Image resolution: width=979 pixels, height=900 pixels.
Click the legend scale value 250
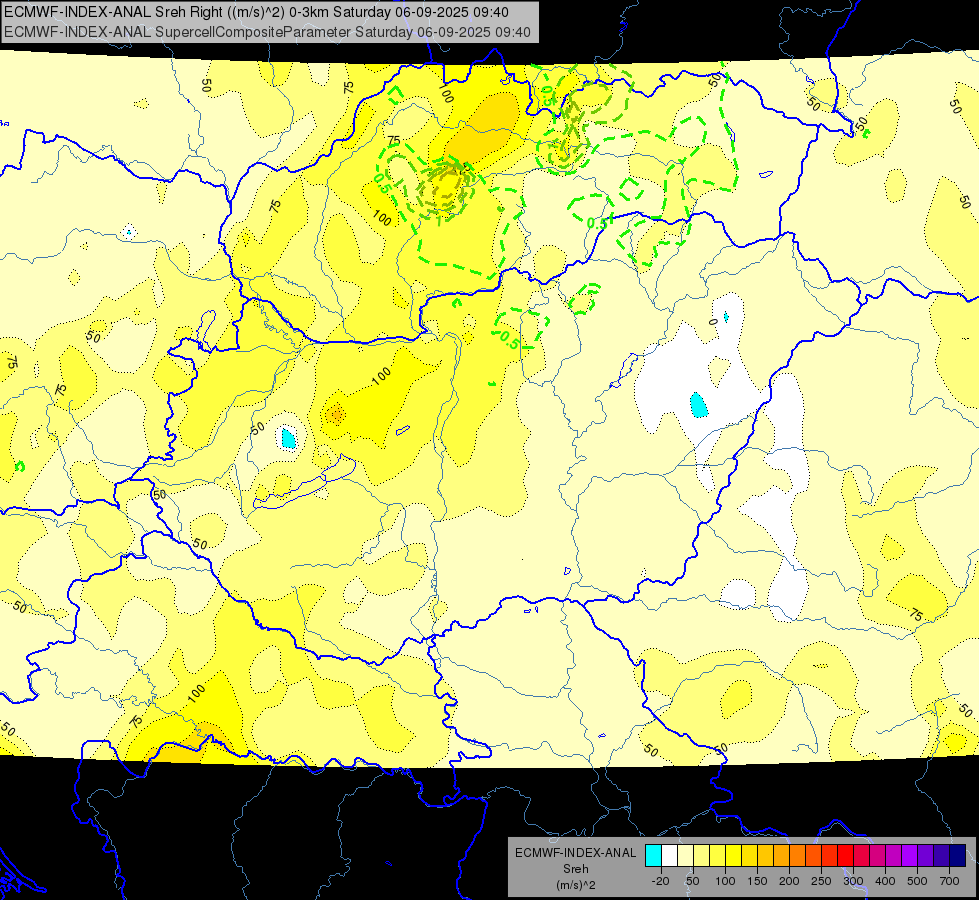(821, 881)
